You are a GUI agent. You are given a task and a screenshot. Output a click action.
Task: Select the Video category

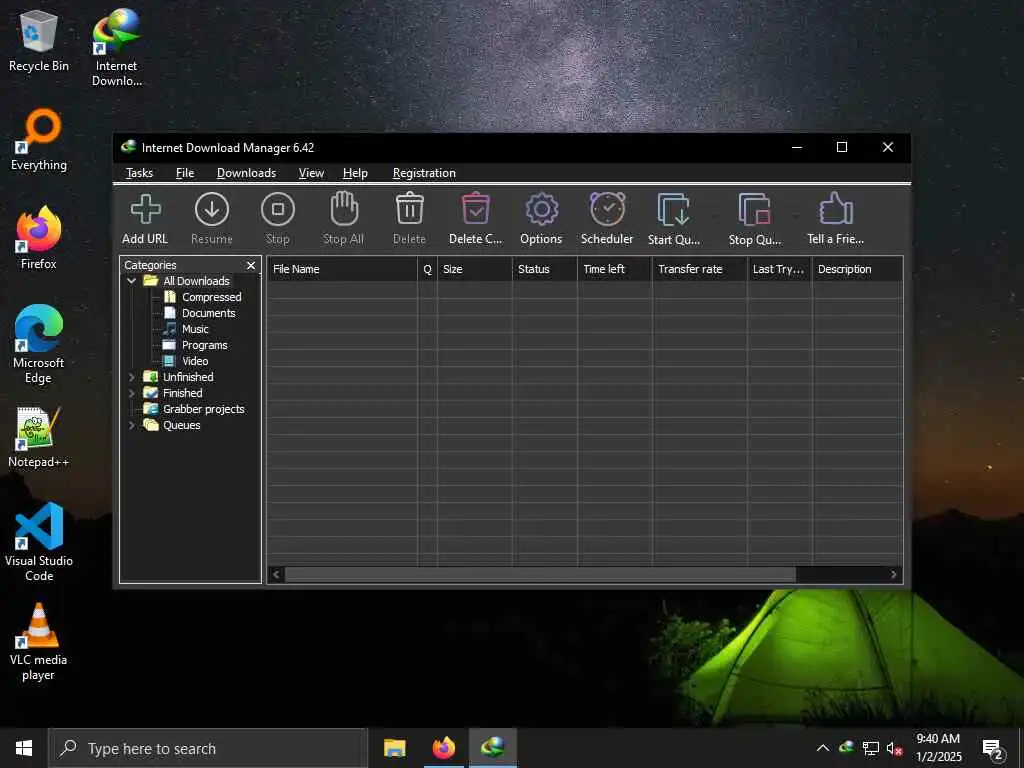195,361
